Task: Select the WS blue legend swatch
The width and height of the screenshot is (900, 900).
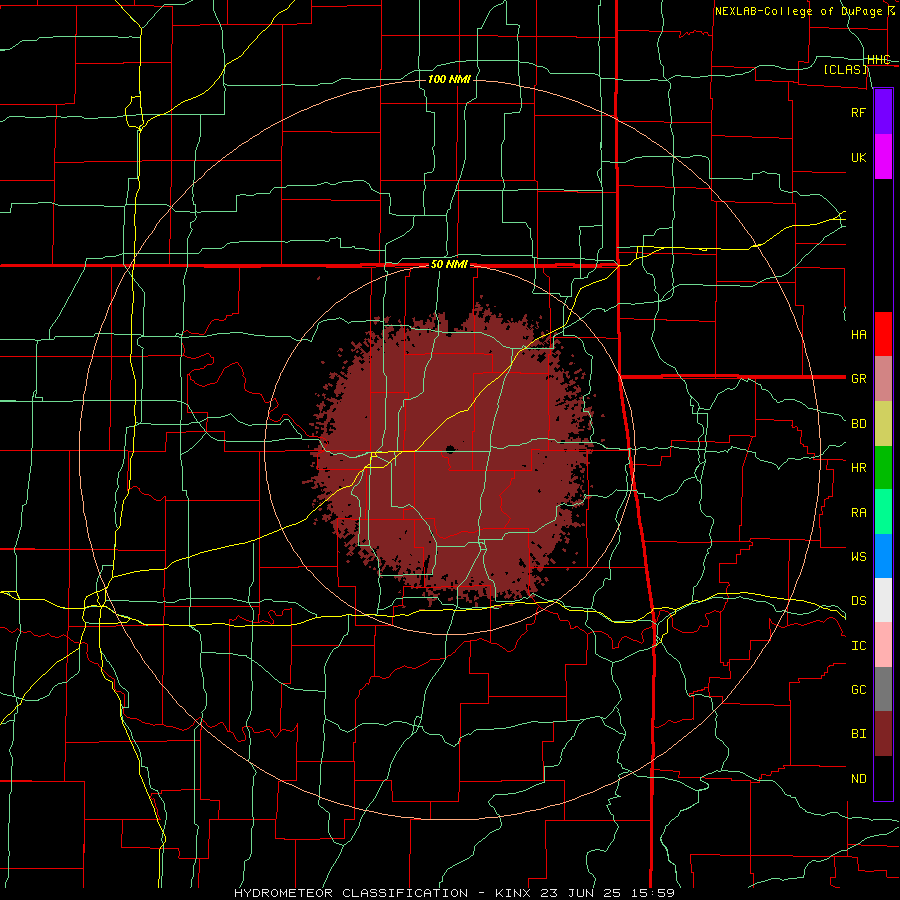Action: pos(883,556)
